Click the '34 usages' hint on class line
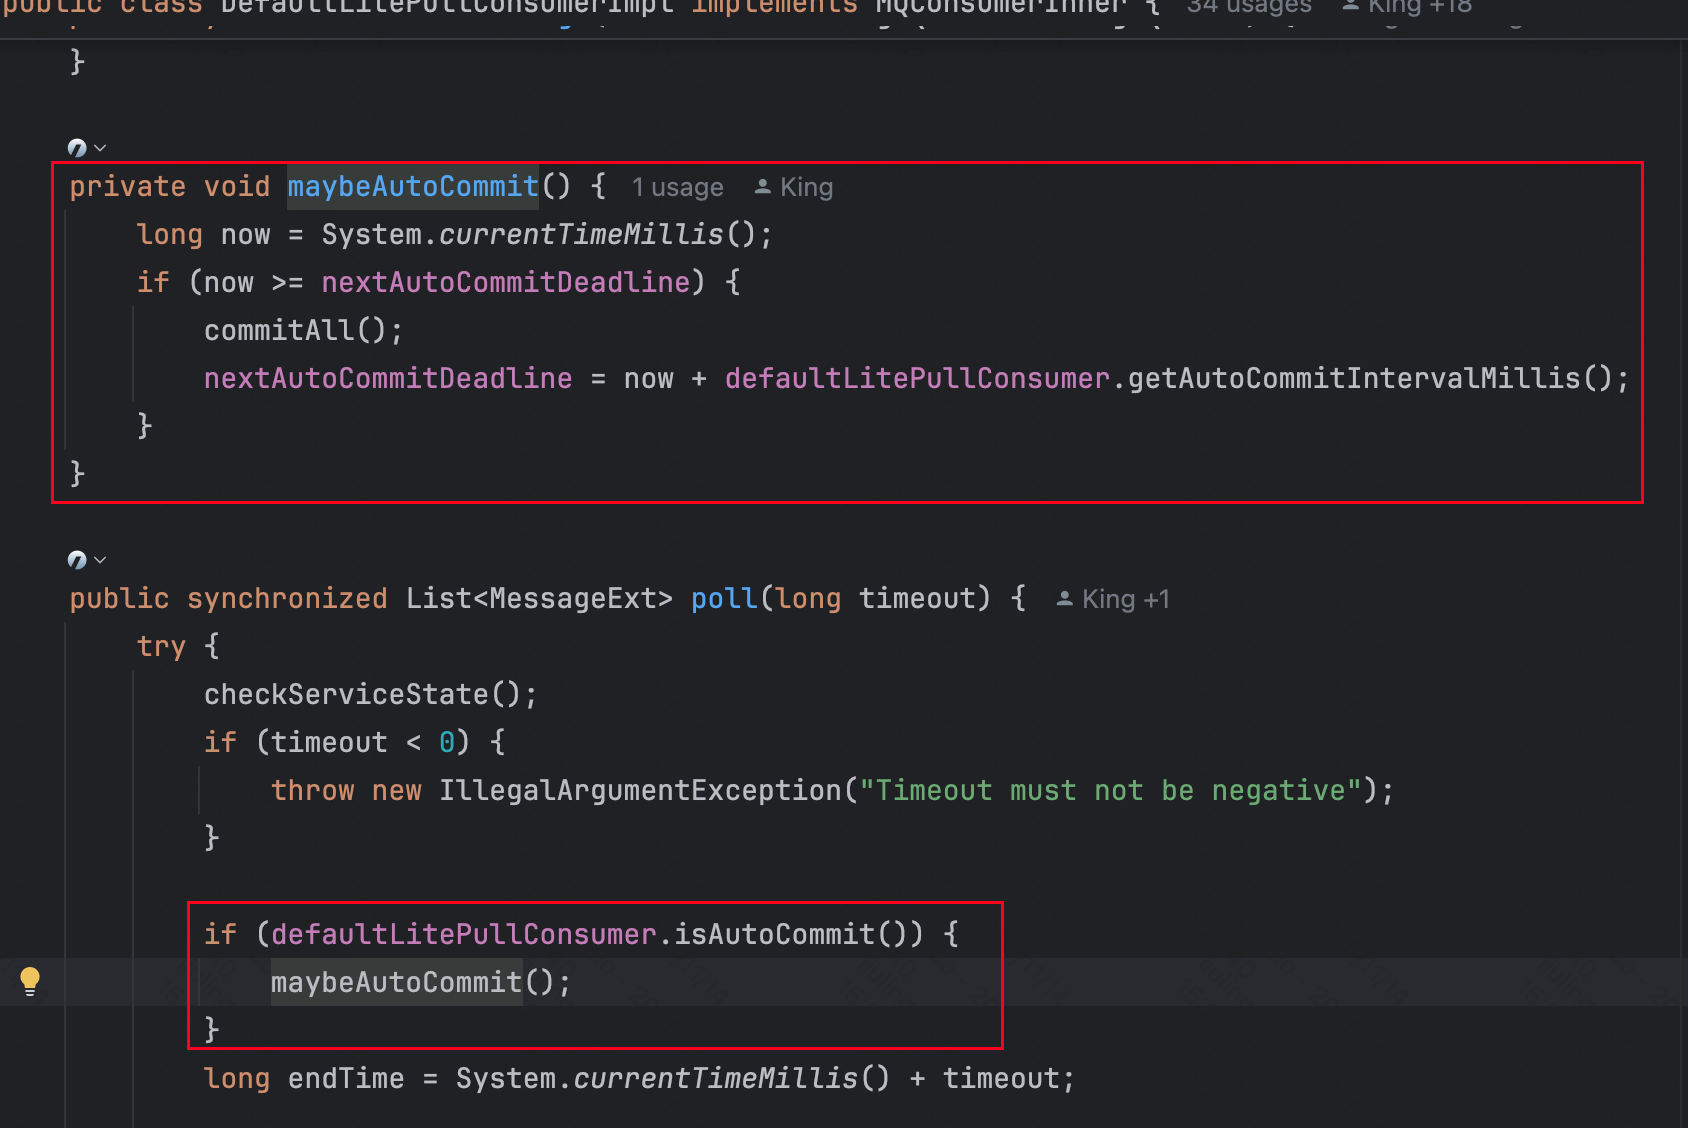Viewport: 1688px width, 1128px height. click(x=1249, y=6)
